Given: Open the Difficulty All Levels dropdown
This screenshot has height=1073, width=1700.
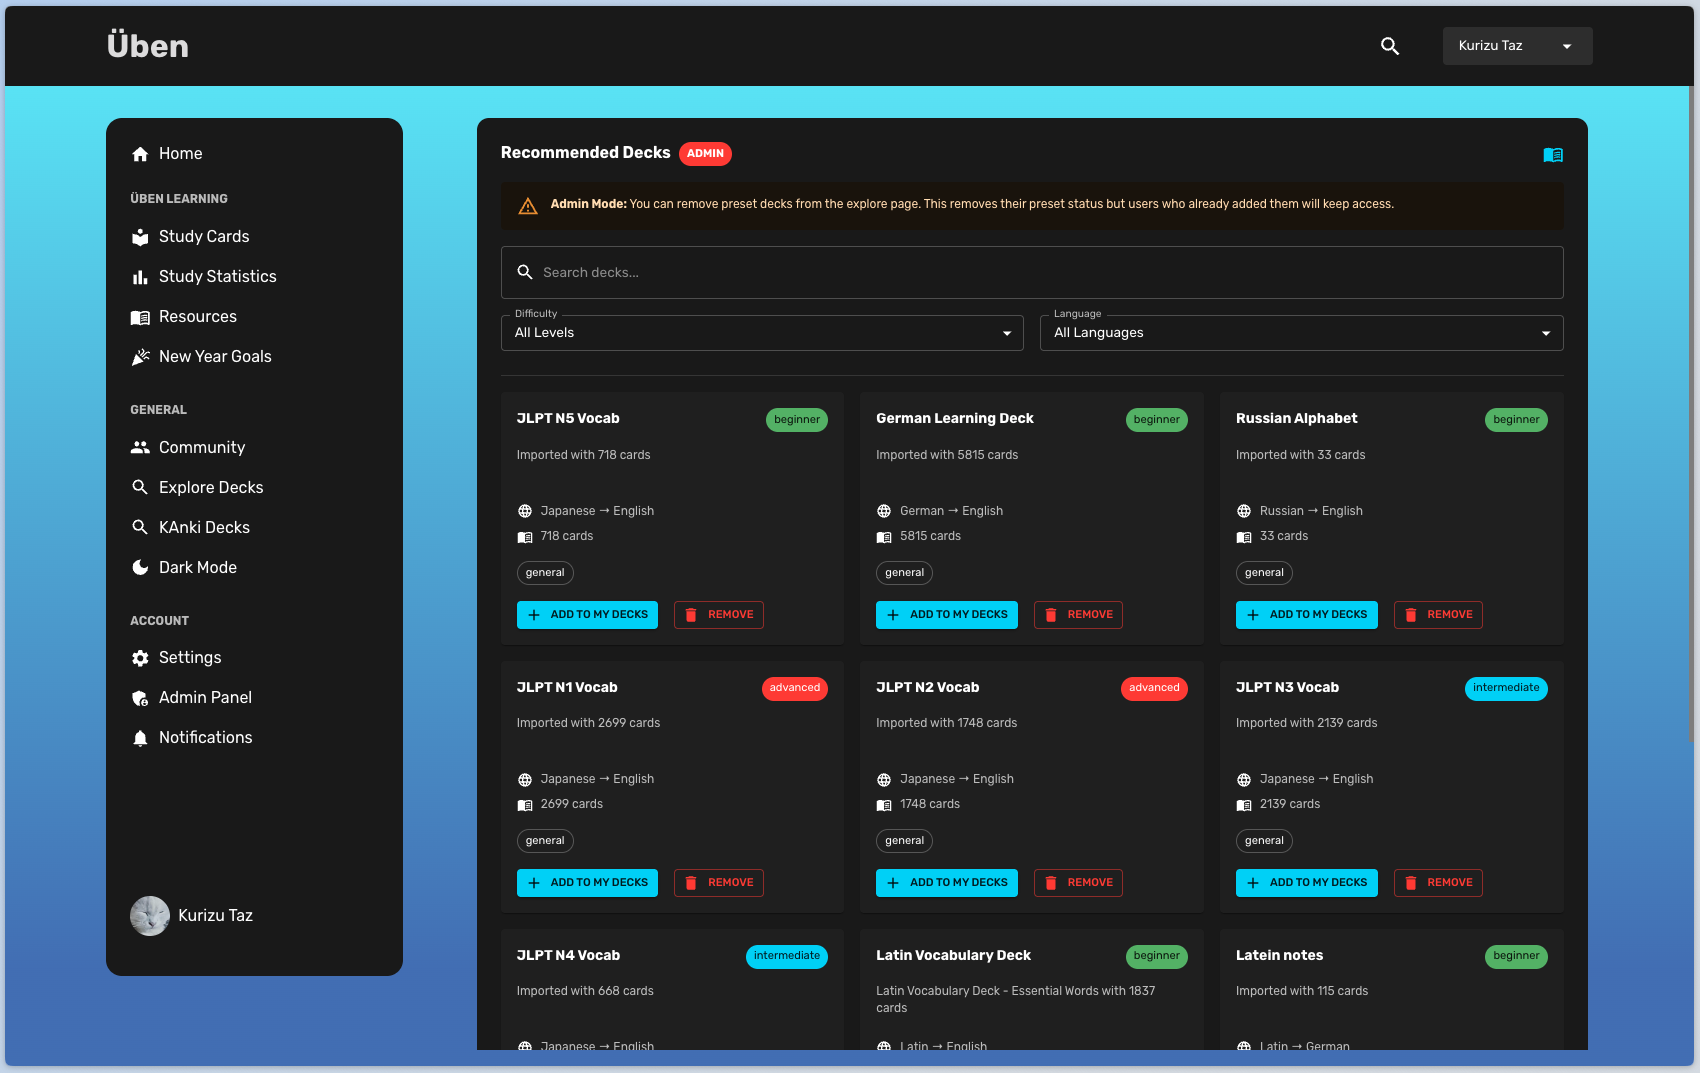Looking at the screenshot, I should (762, 333).
